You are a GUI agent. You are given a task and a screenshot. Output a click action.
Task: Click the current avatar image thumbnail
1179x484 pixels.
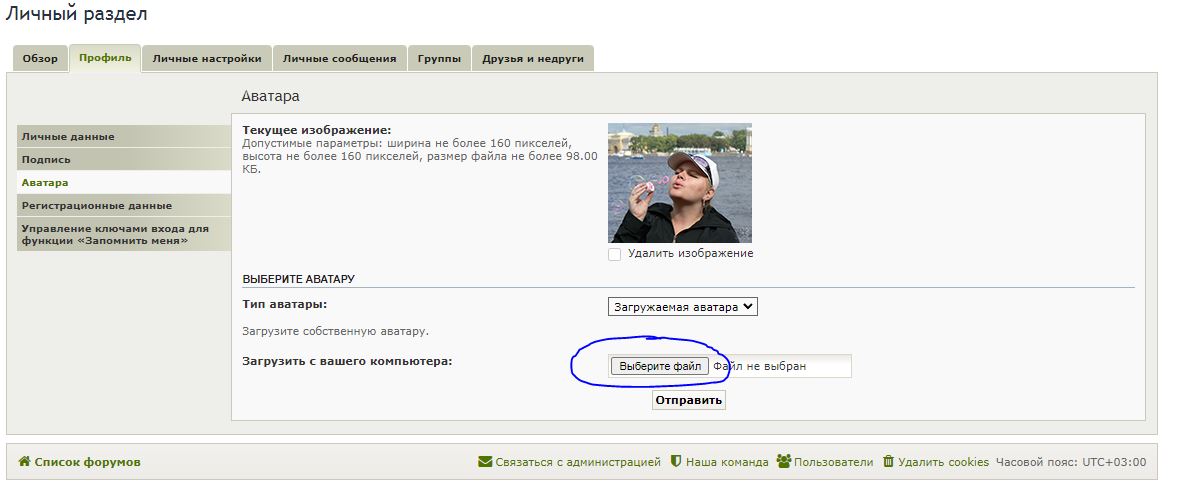click(680, 183)
